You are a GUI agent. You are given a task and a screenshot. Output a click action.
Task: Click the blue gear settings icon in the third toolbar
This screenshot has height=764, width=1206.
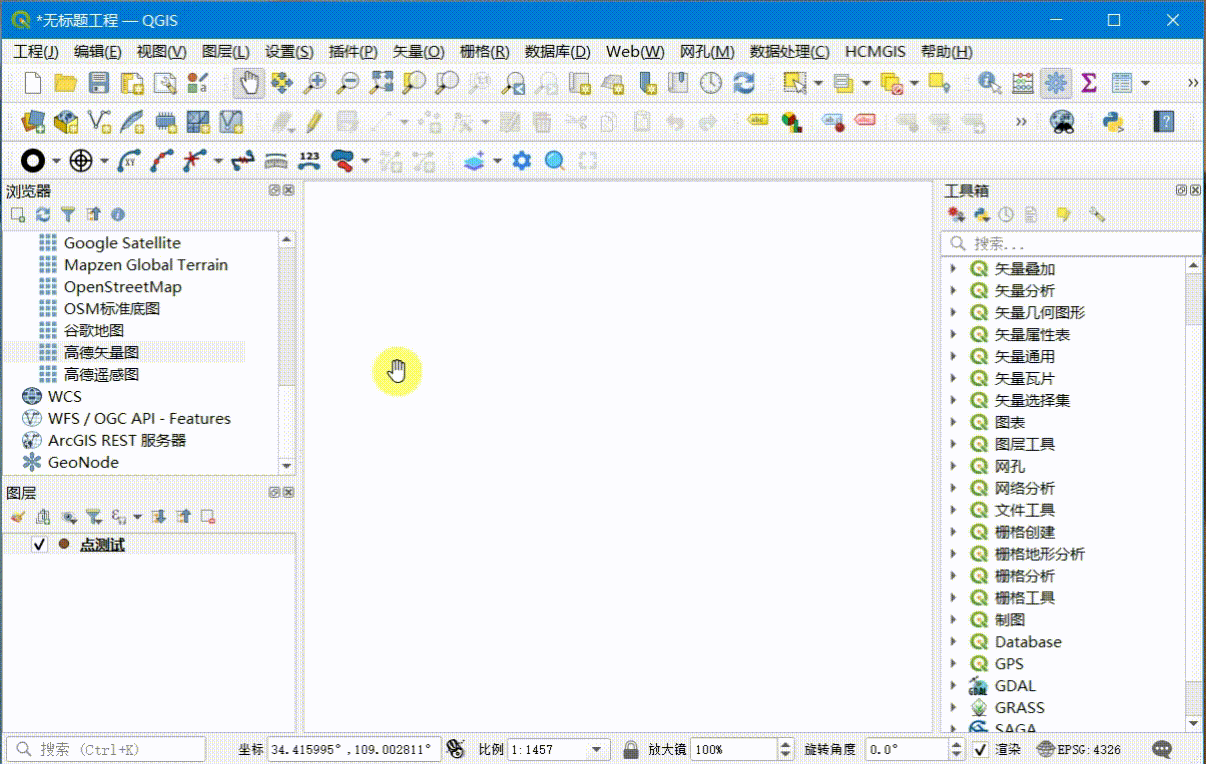pyautogui.click(x=521, y=160)
